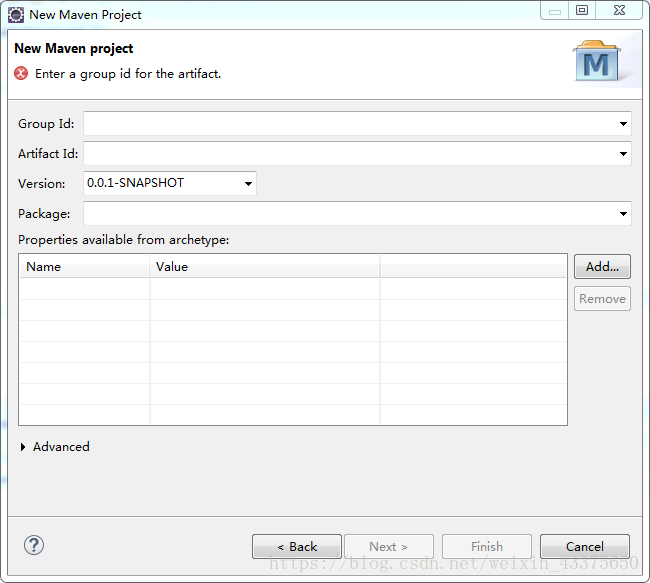Click the Eclipse icon in title bar
The height and width of the screenshot is (583, 650).
(x=16, y=15)
